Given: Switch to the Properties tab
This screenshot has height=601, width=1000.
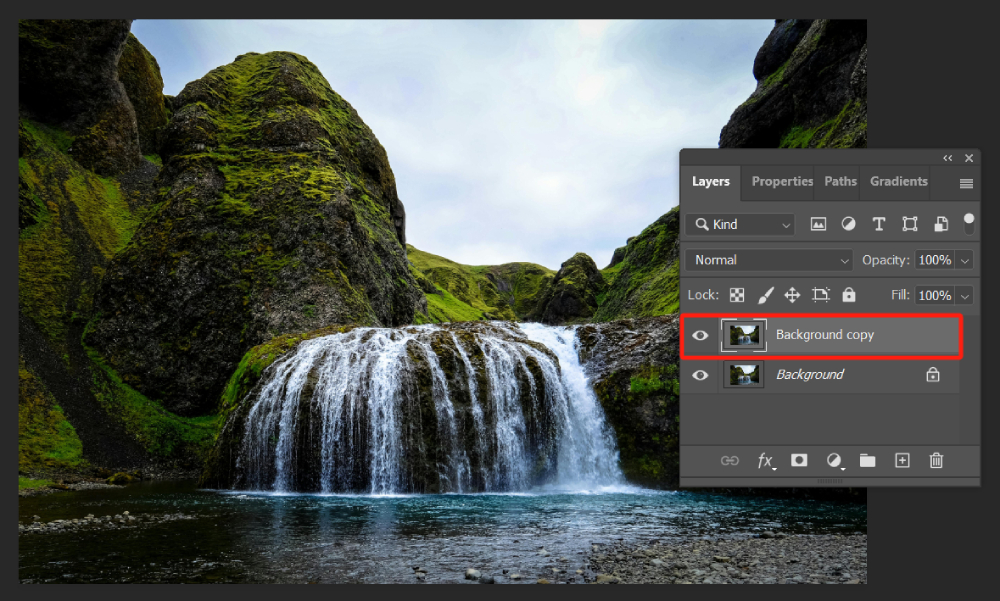Looking at the screenshot, I should [x=781, y=182].
